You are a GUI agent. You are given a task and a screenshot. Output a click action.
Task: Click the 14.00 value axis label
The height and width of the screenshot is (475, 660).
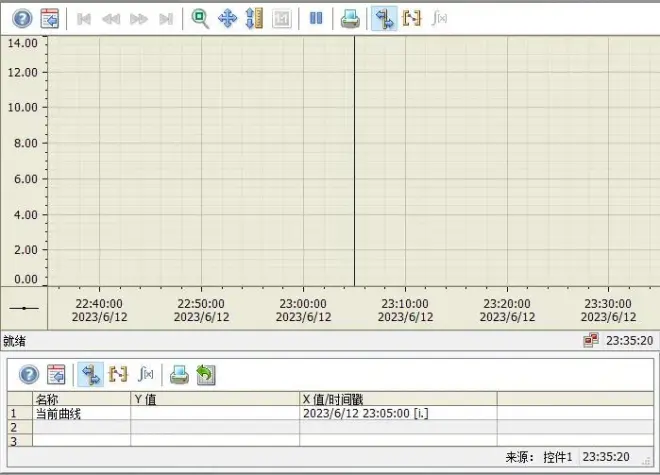23,43
